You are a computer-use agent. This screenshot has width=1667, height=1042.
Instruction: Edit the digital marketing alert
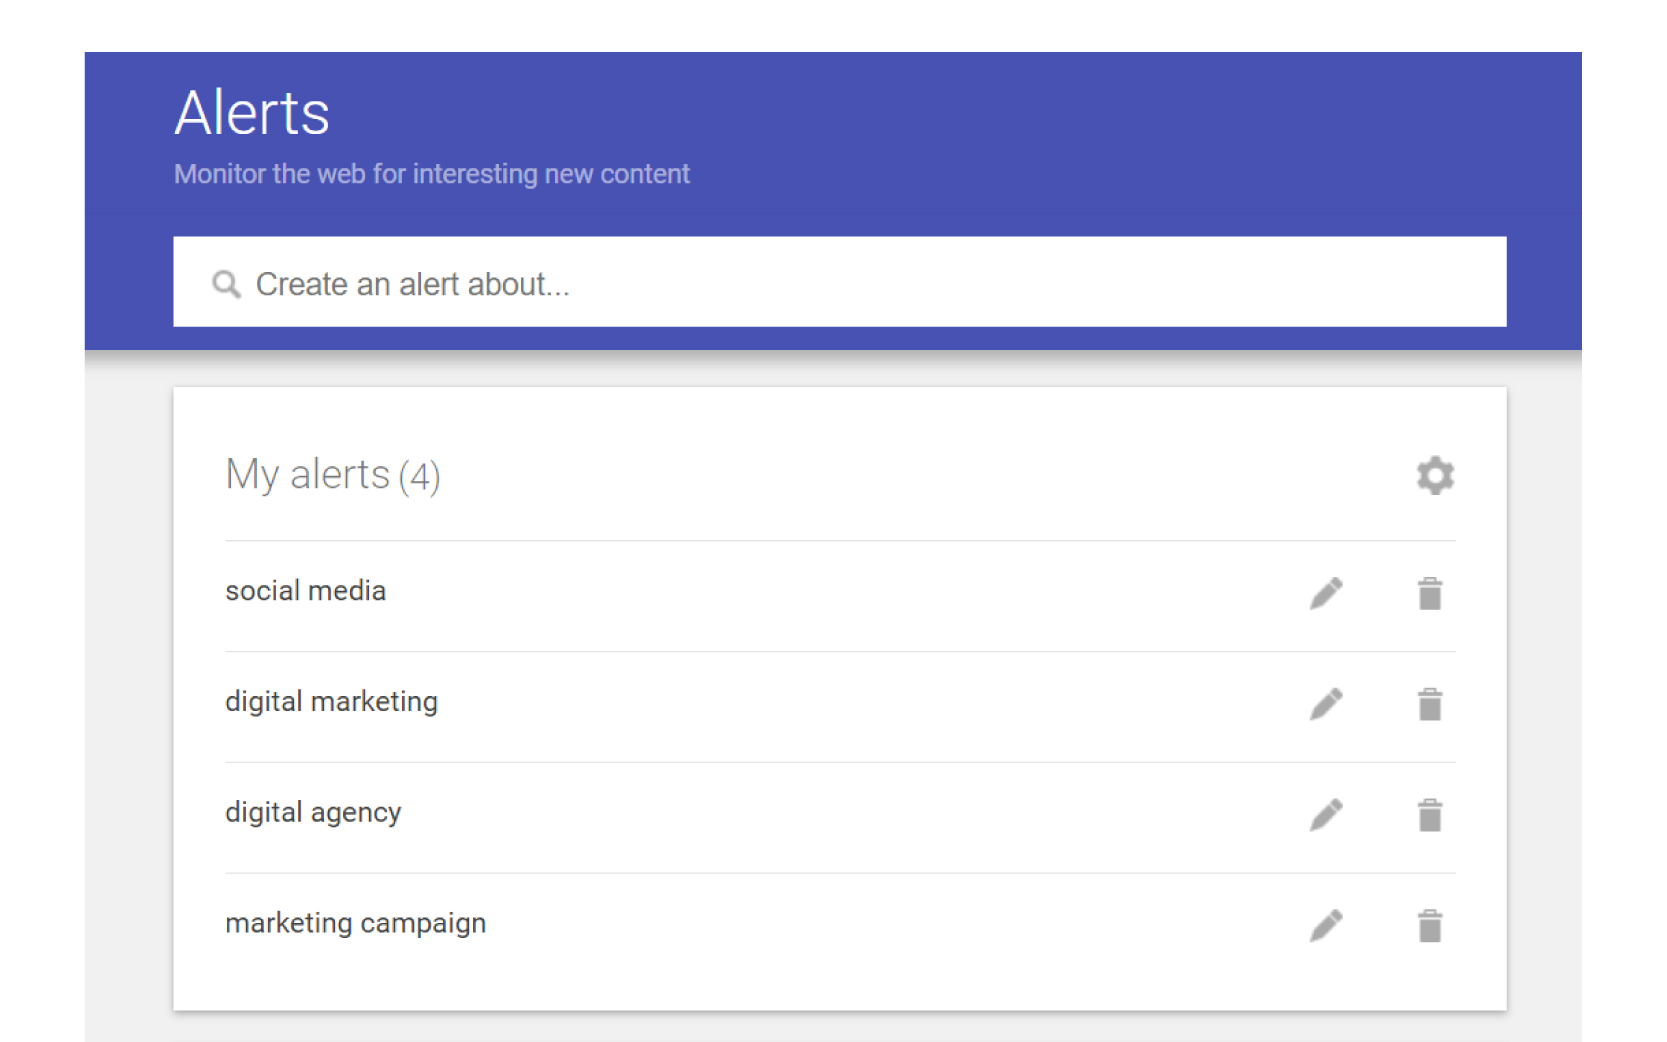tap(1326, 704)
